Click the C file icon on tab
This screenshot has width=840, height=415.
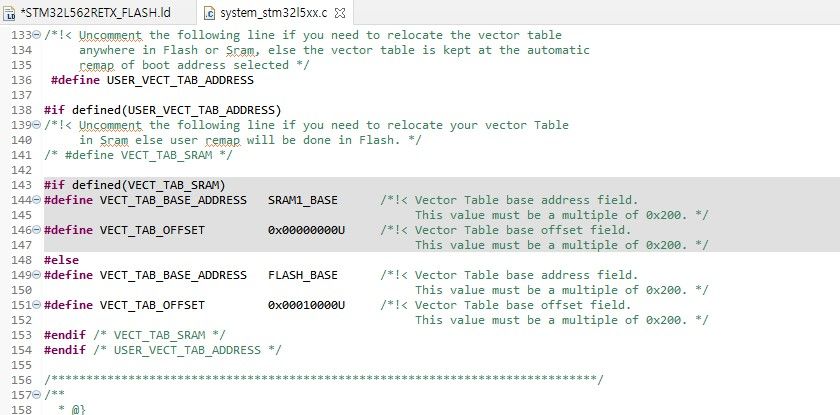[x=210, y=13]
